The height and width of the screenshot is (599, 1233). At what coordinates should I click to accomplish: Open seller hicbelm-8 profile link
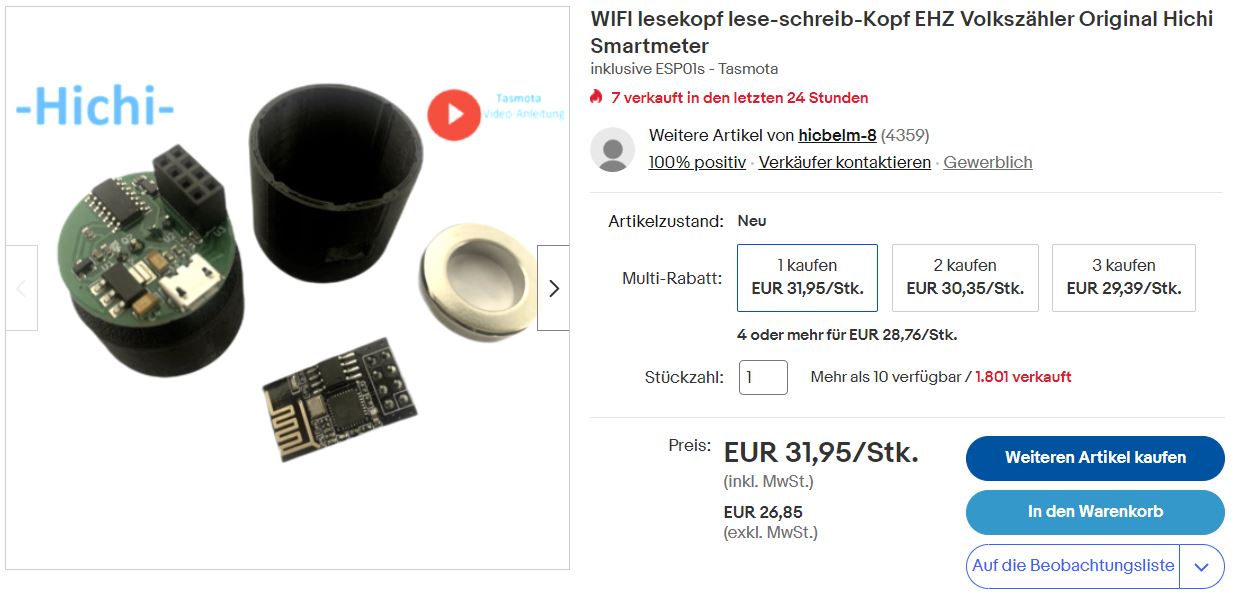[x=837, y=135]
